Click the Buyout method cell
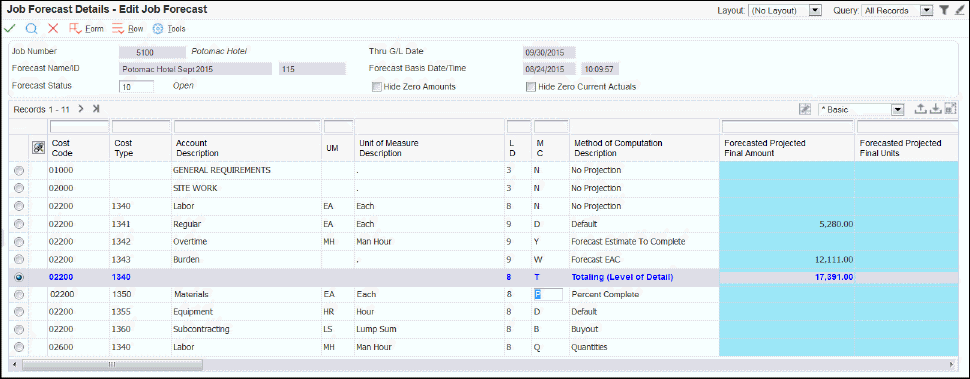970x379 pixels. tap(644, 330)
